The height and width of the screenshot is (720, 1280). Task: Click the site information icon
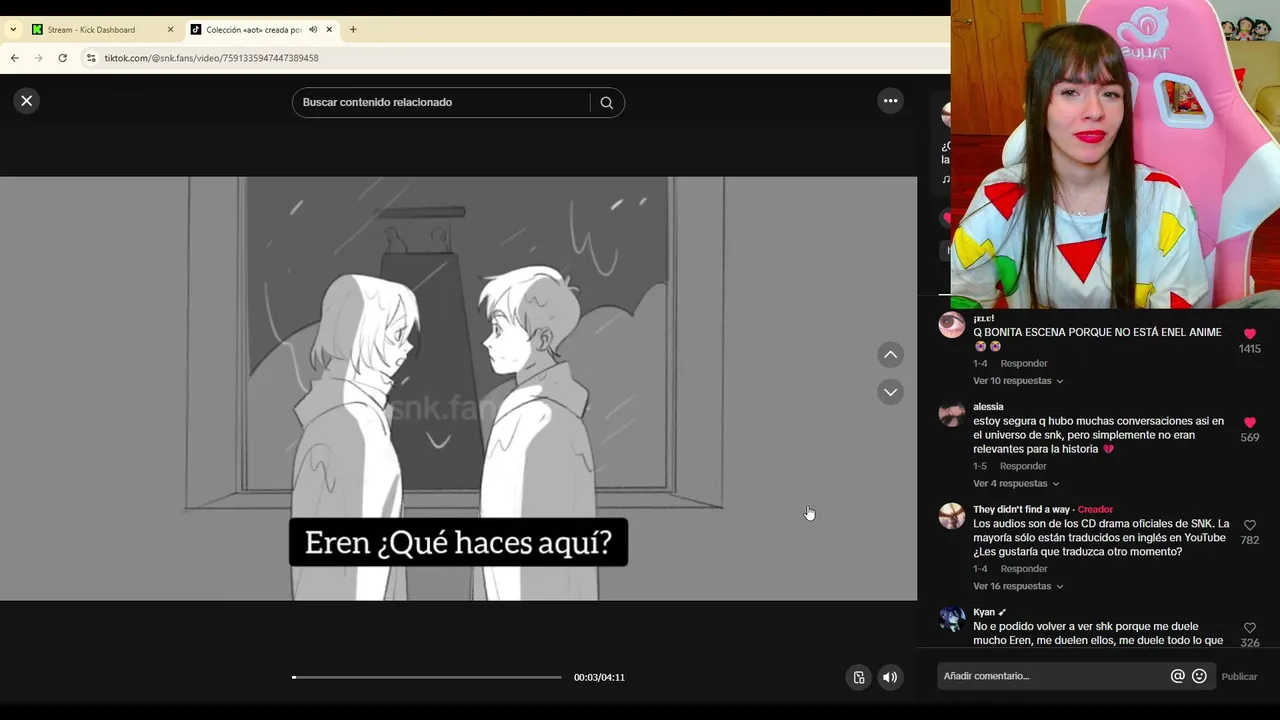(91, 58)
